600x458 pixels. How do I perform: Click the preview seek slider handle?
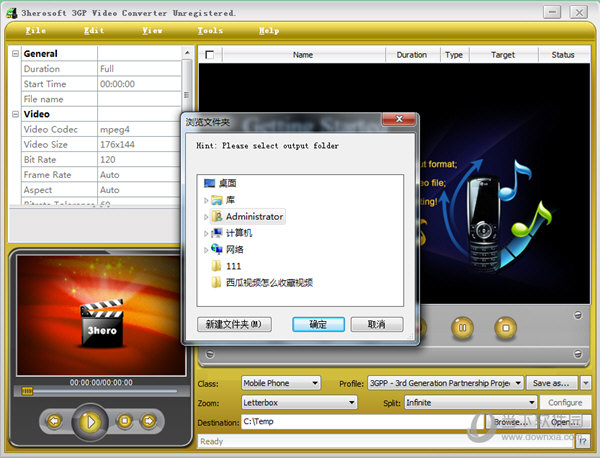(x=27, y=391)
